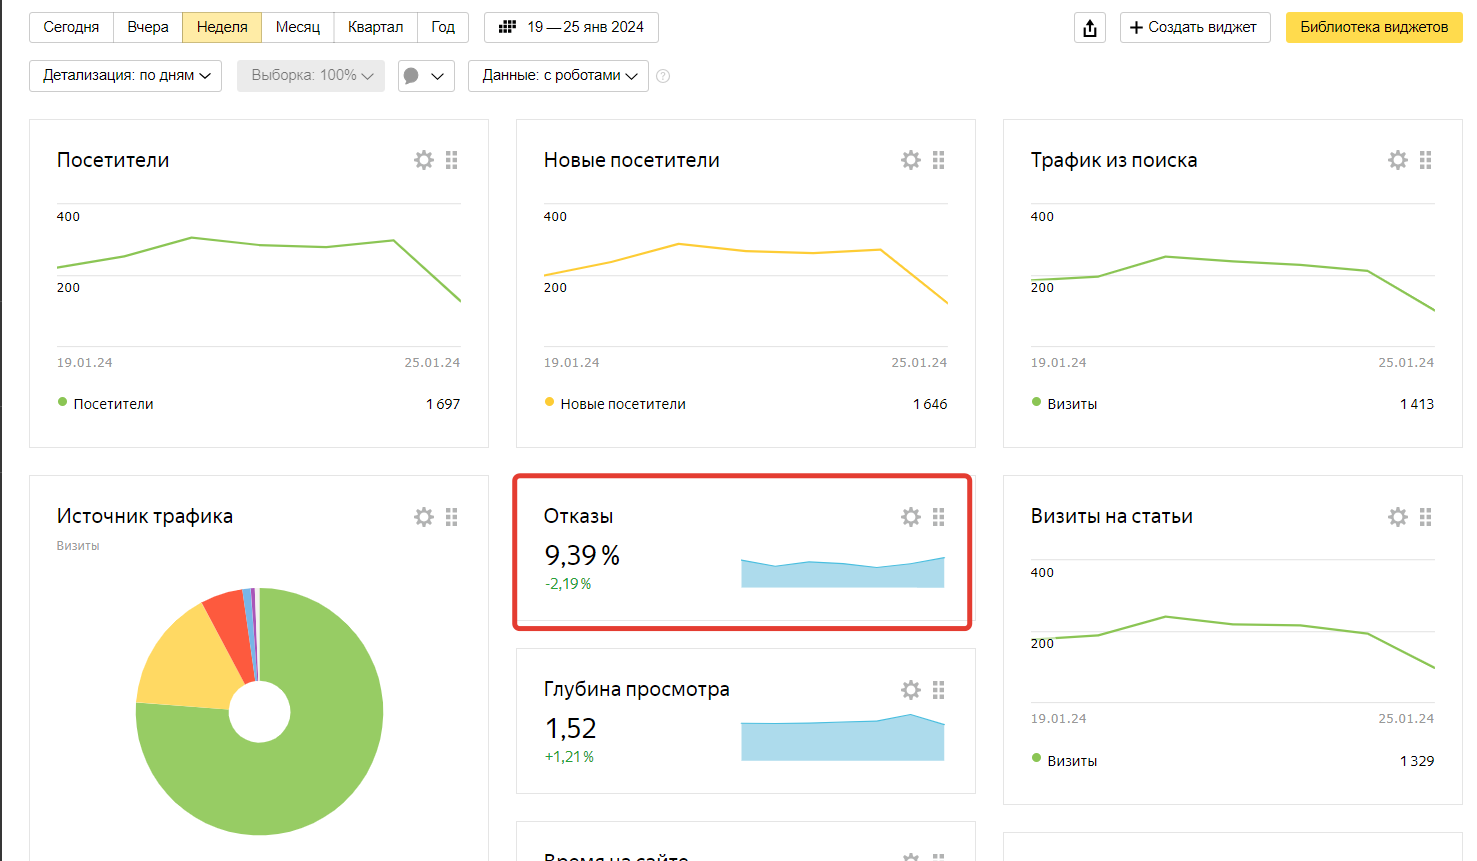Image resolution: width=1477 pixels, height=861 pixels.
Task: Click the yellow line in Новые посетители chart
Action: 746,251
